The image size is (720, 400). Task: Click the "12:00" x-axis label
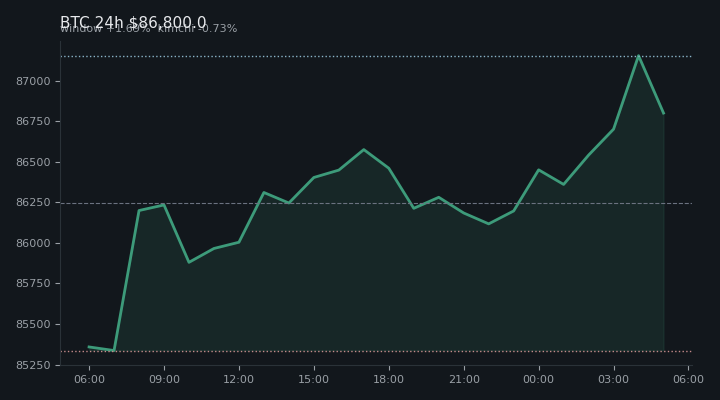239,379
